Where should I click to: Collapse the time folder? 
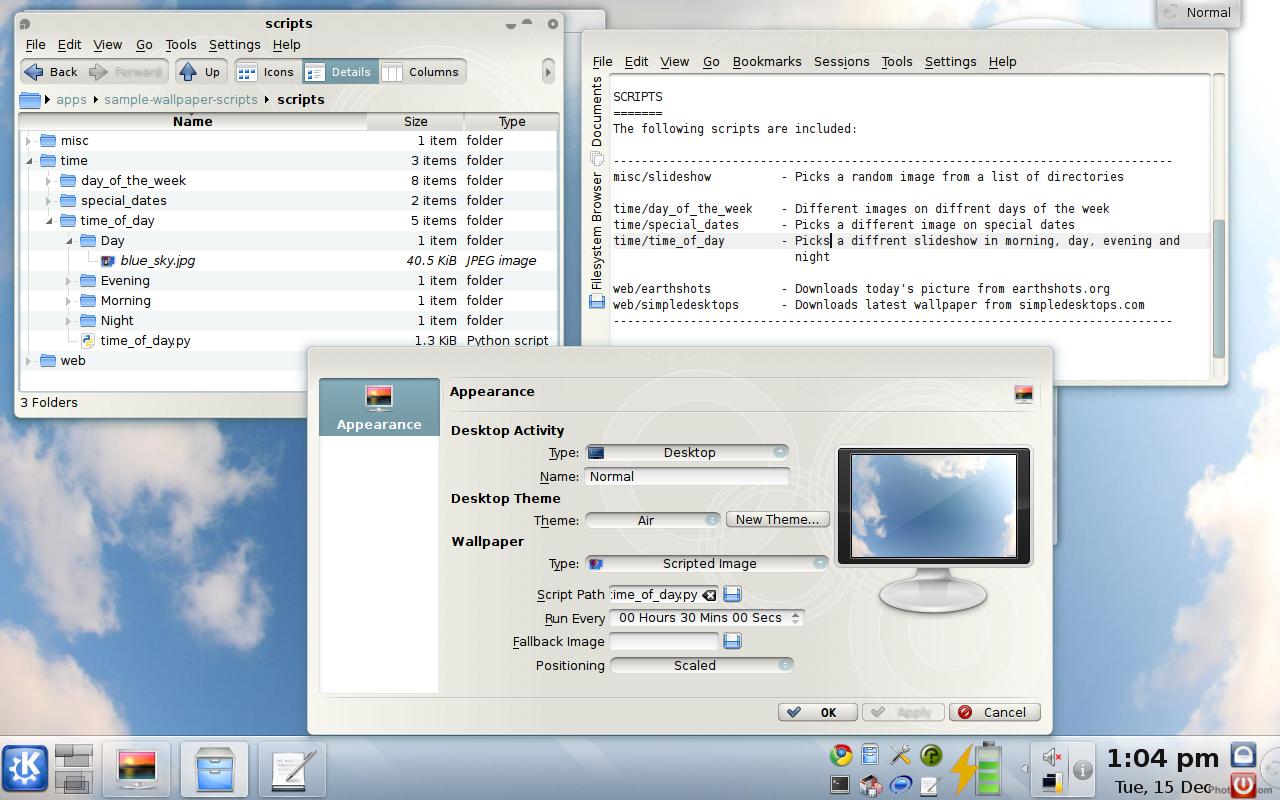29,161
